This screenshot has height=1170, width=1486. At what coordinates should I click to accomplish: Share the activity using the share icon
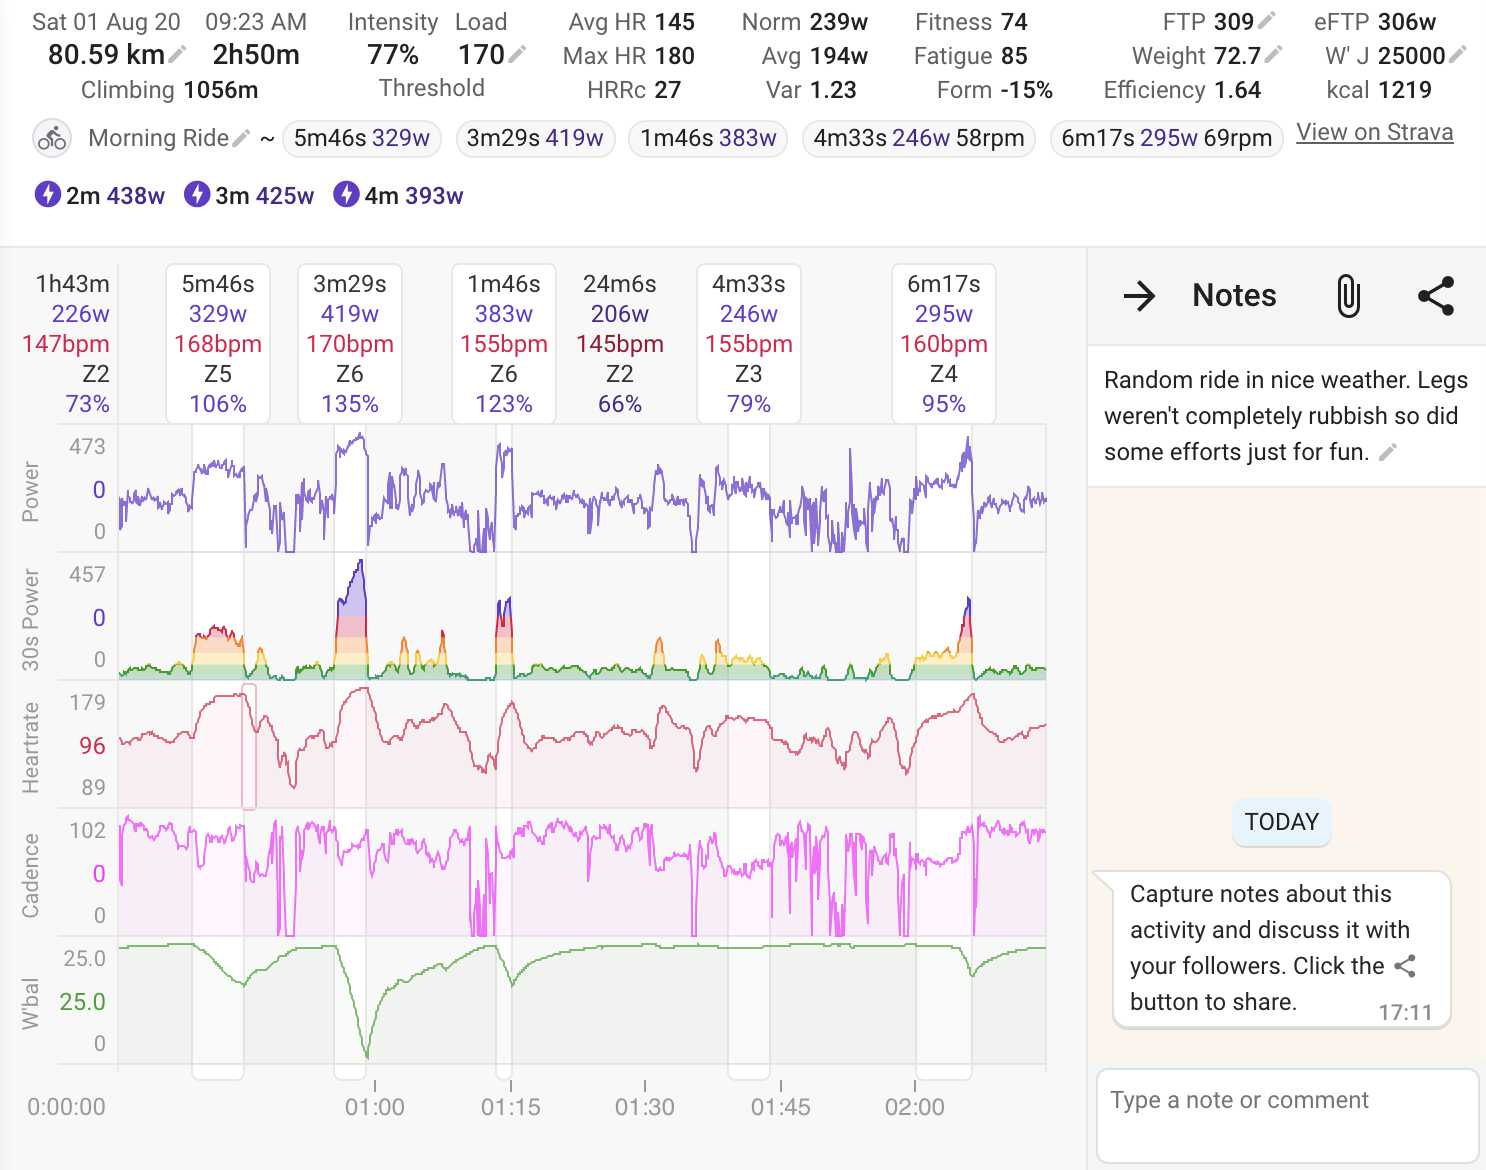[x=1436, y=296]
